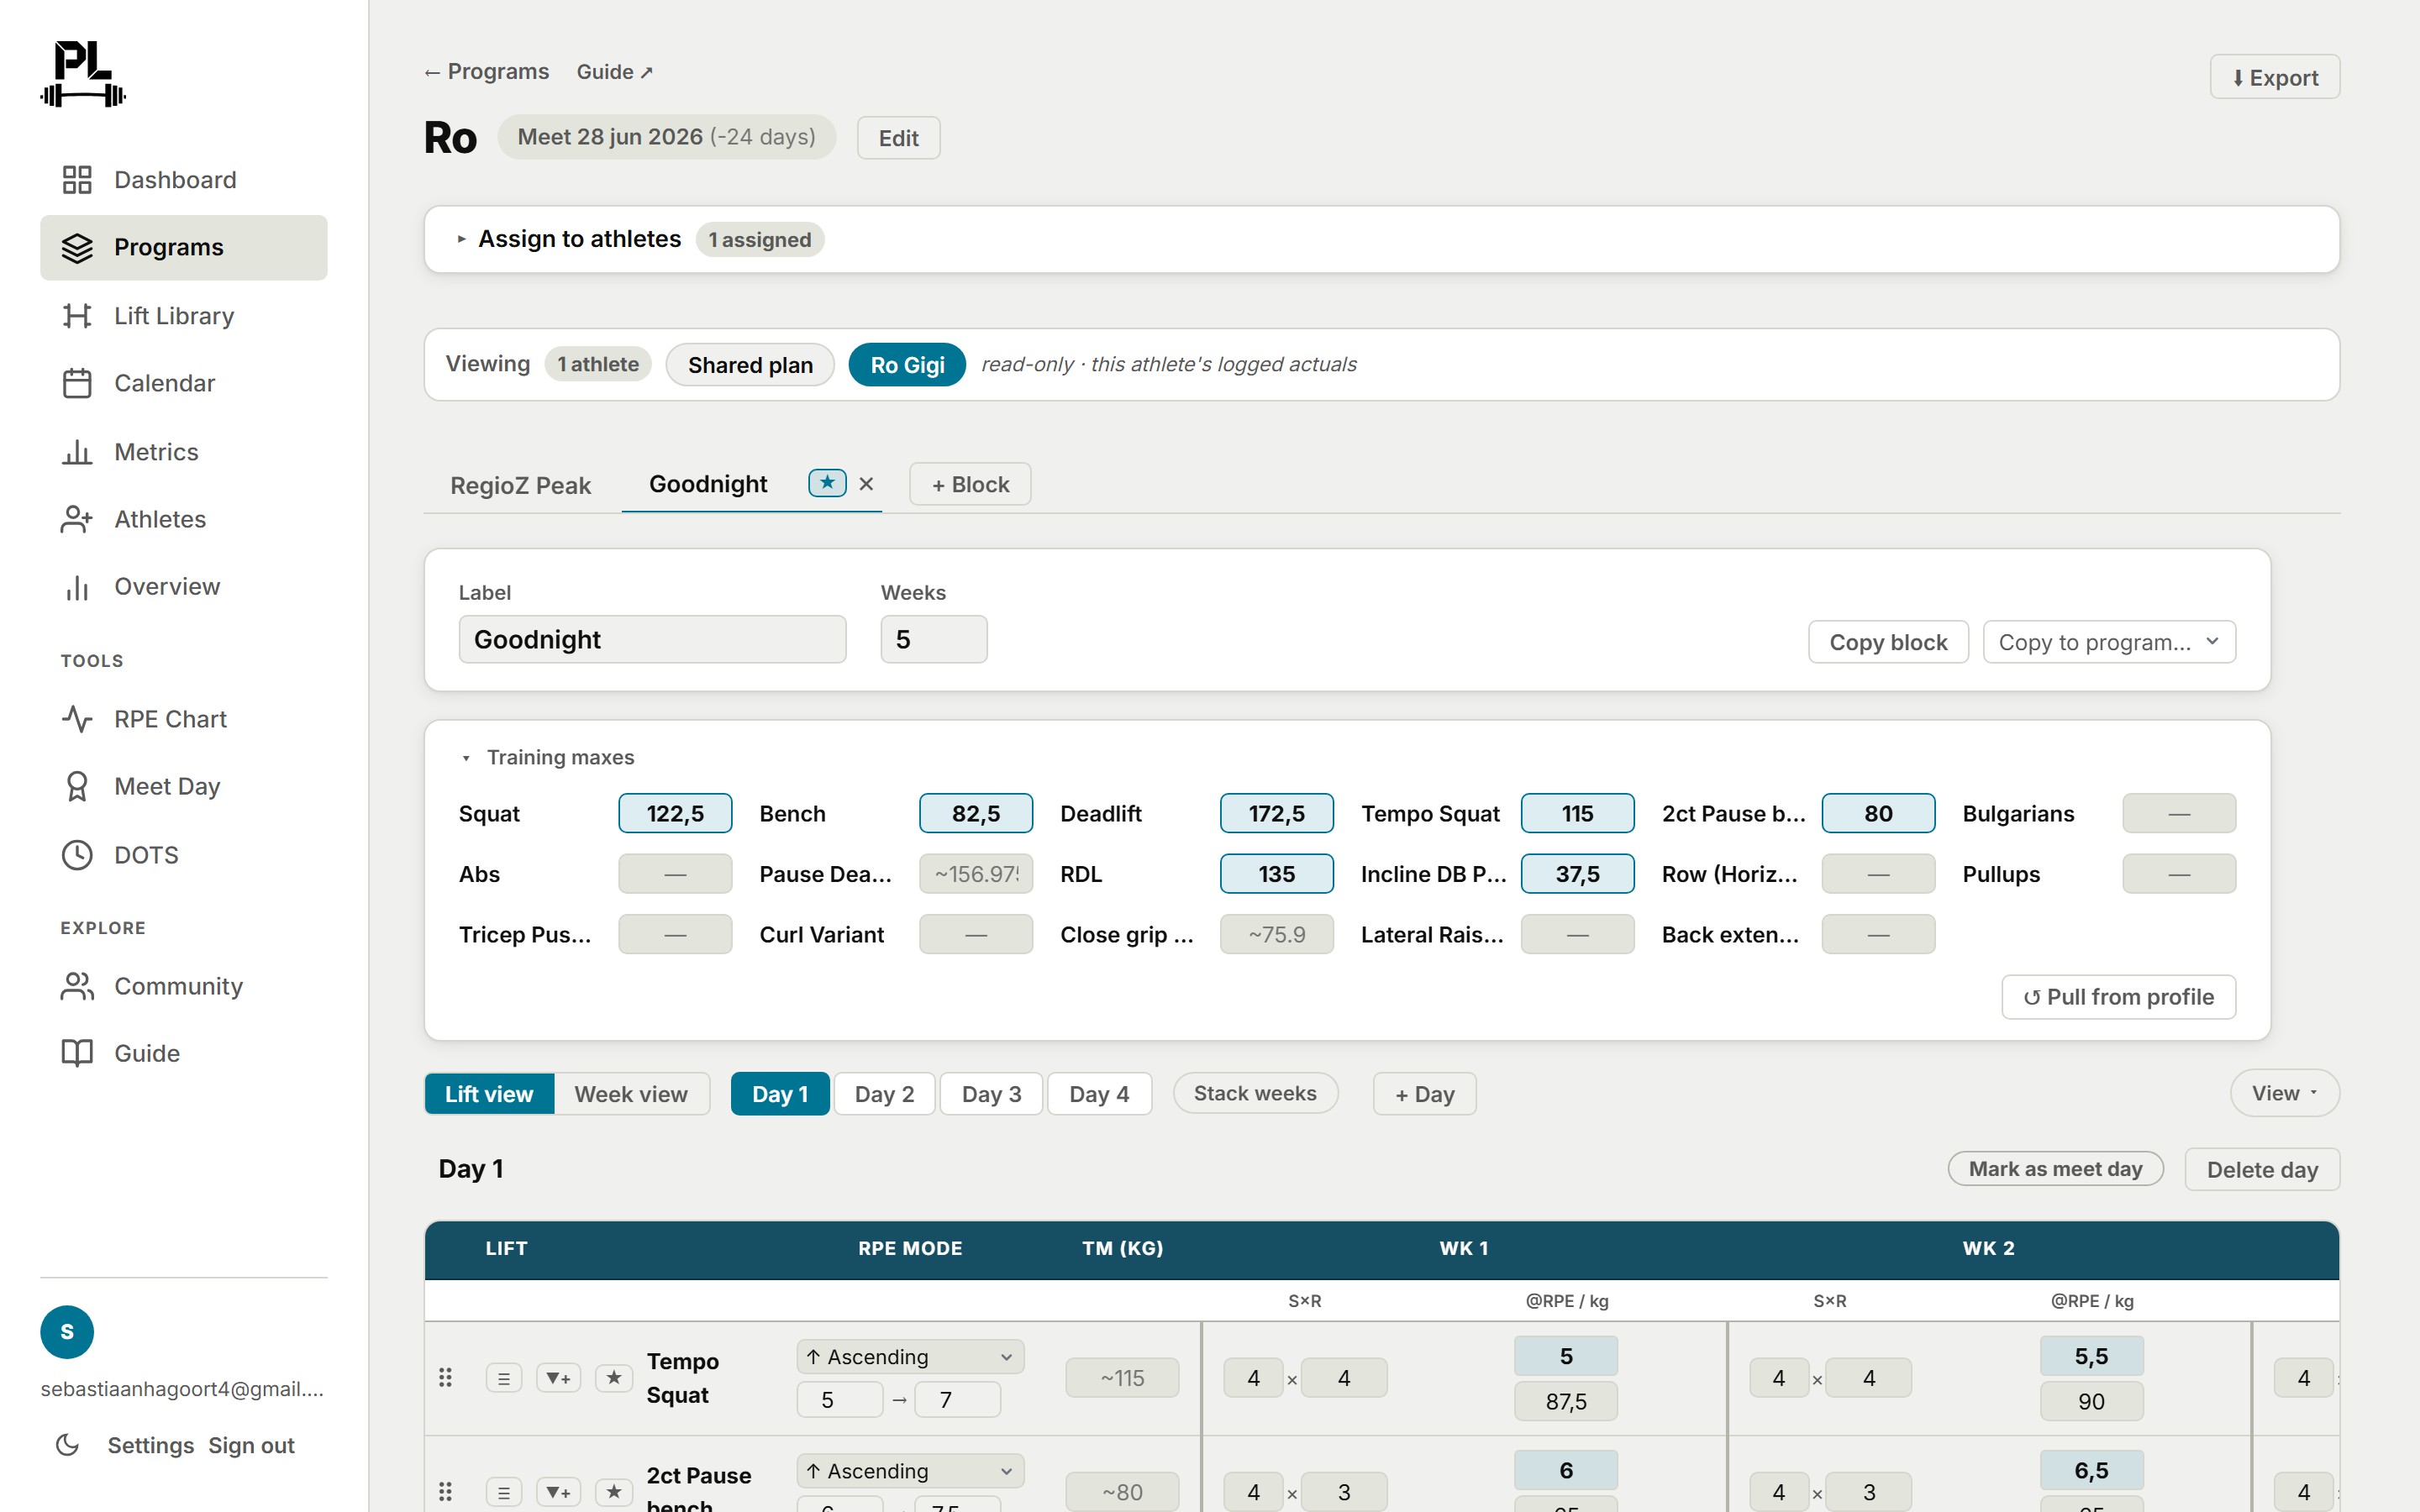Open Lift Library from the sidebar
Screen dimensions: 2420x1512
tap(183, 316)
